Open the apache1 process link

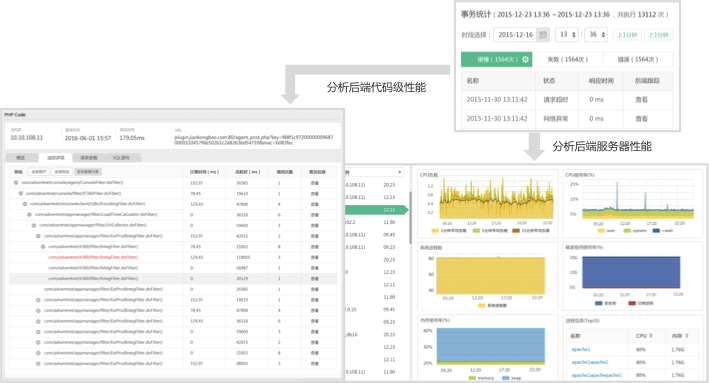coord(581,350)
